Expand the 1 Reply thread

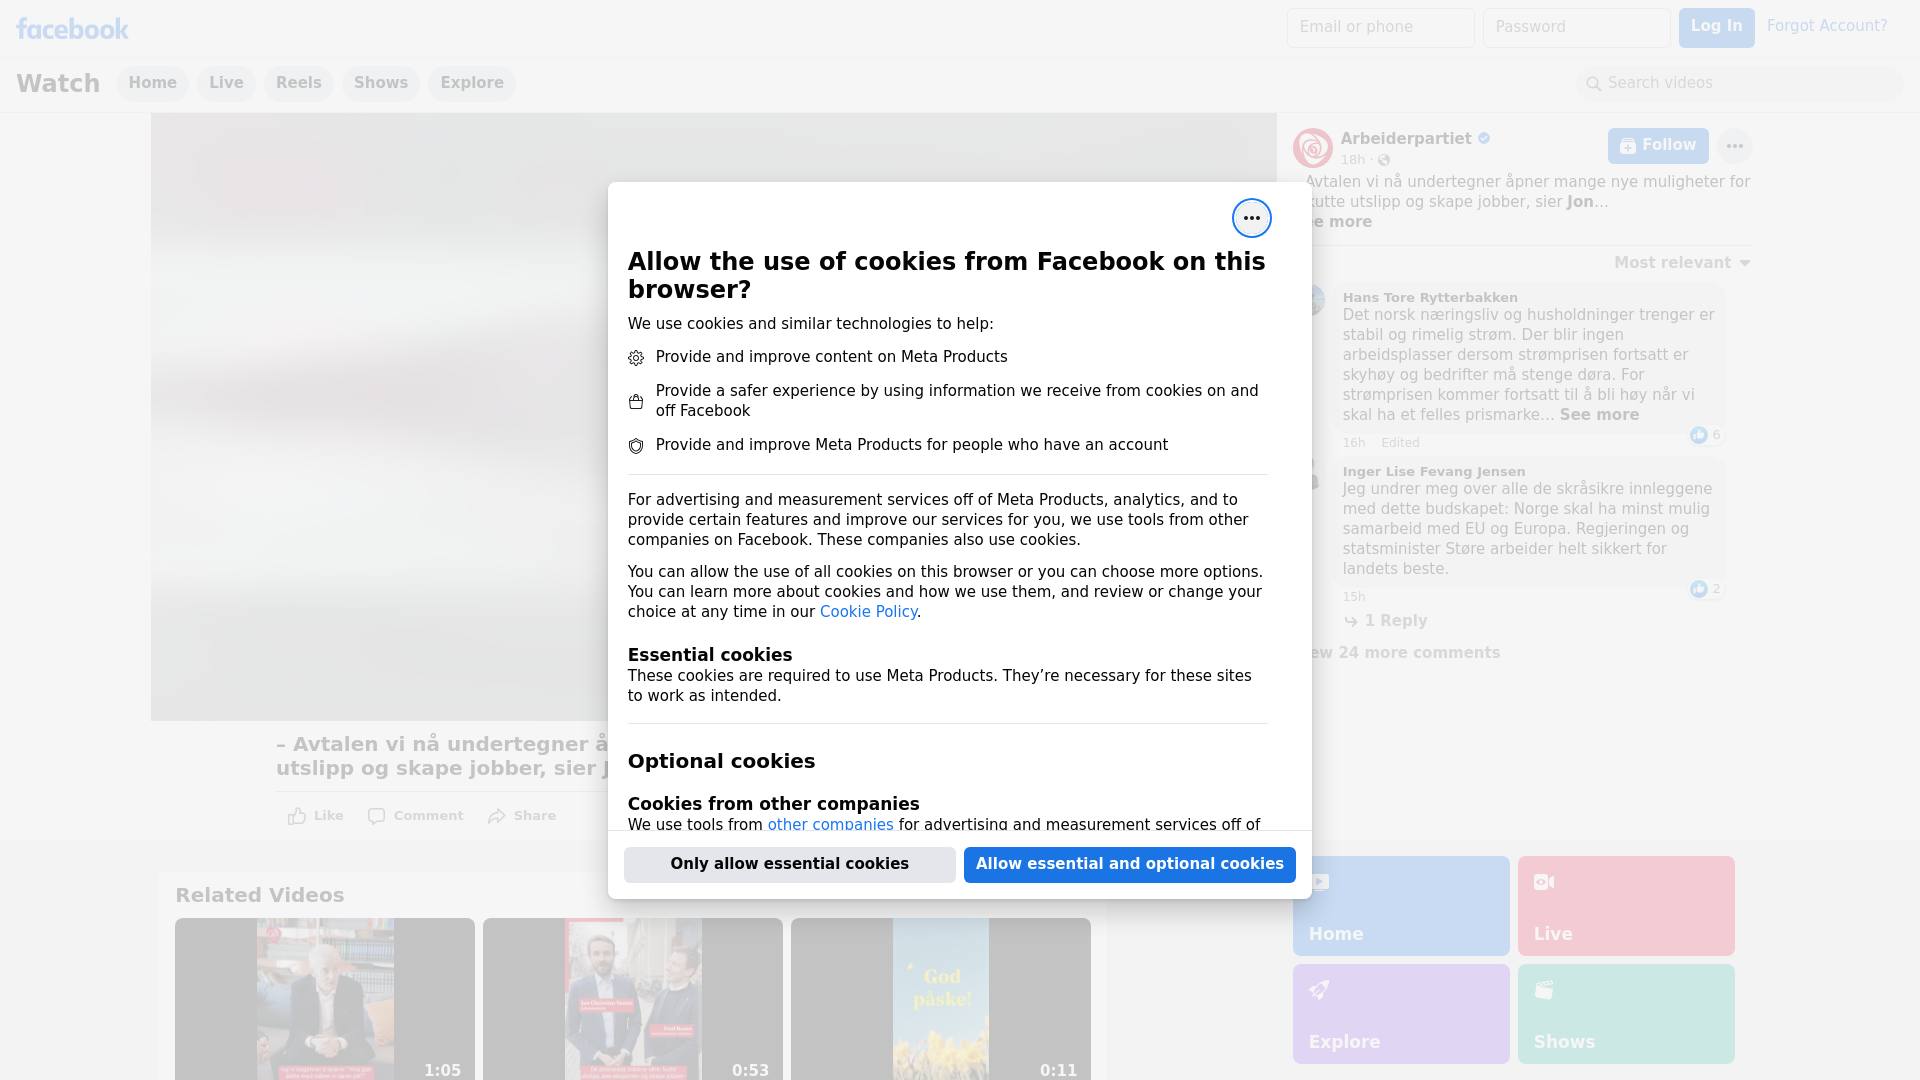[1386, 621]
